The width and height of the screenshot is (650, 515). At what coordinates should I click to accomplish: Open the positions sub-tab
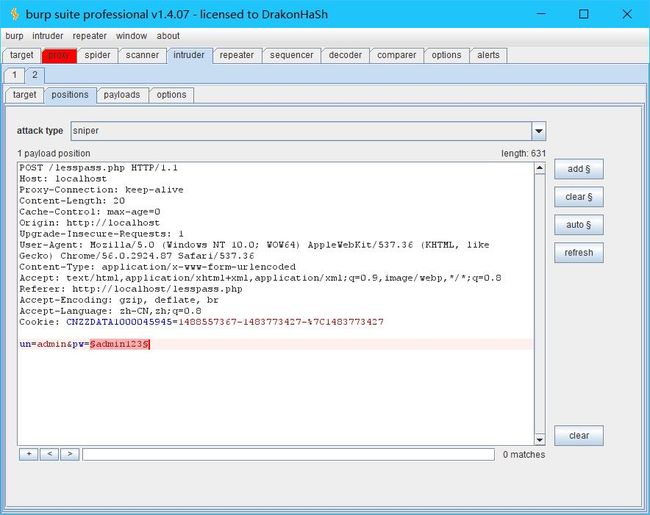pos(70,95)
